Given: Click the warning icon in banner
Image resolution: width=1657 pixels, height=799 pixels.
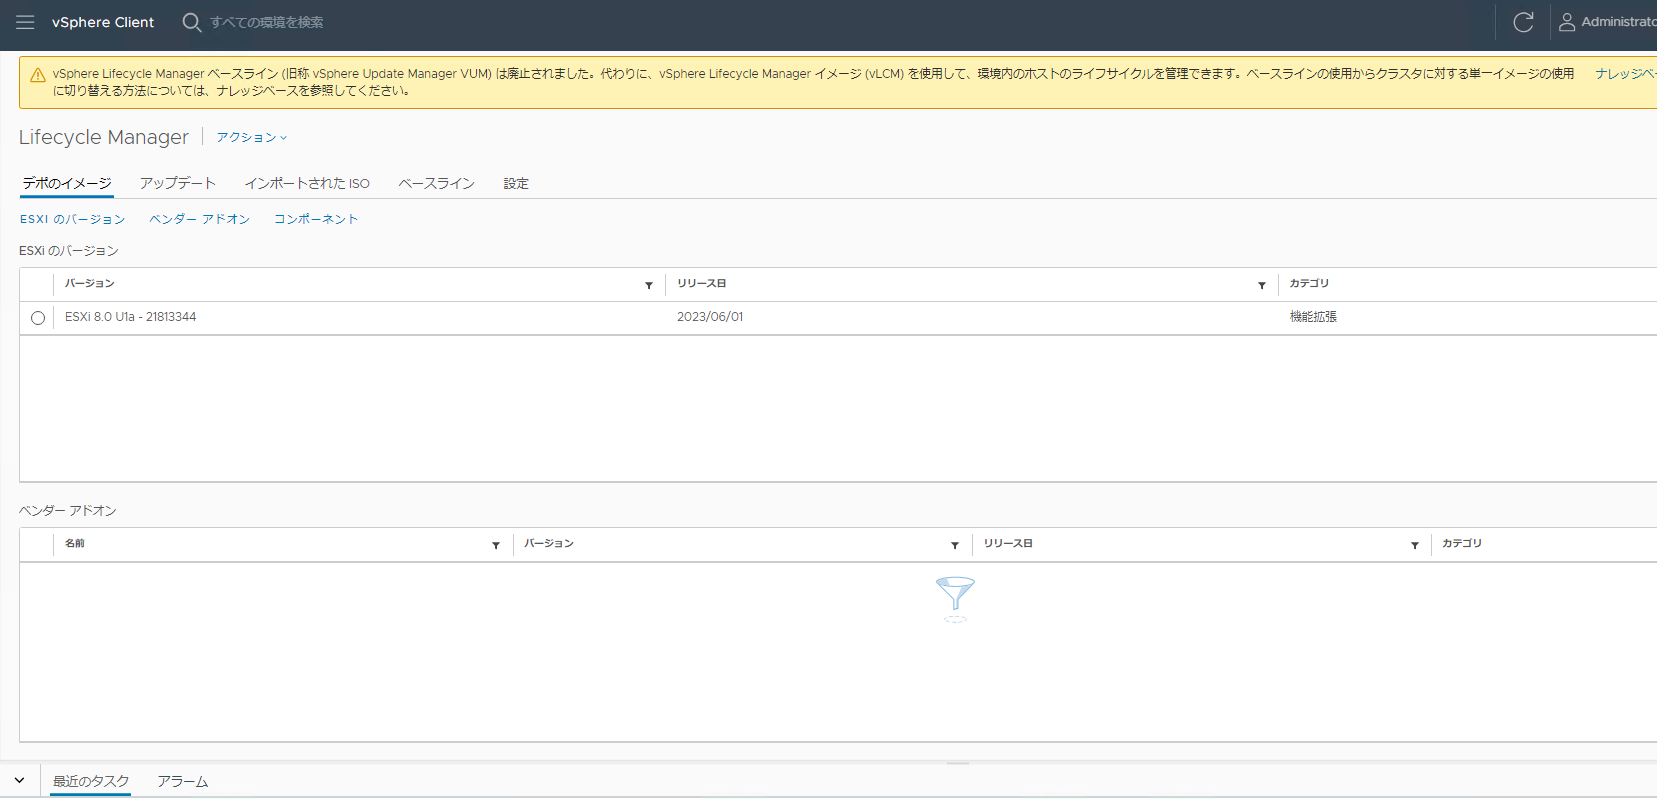Looking at the screenshot, I should [38, 75].
